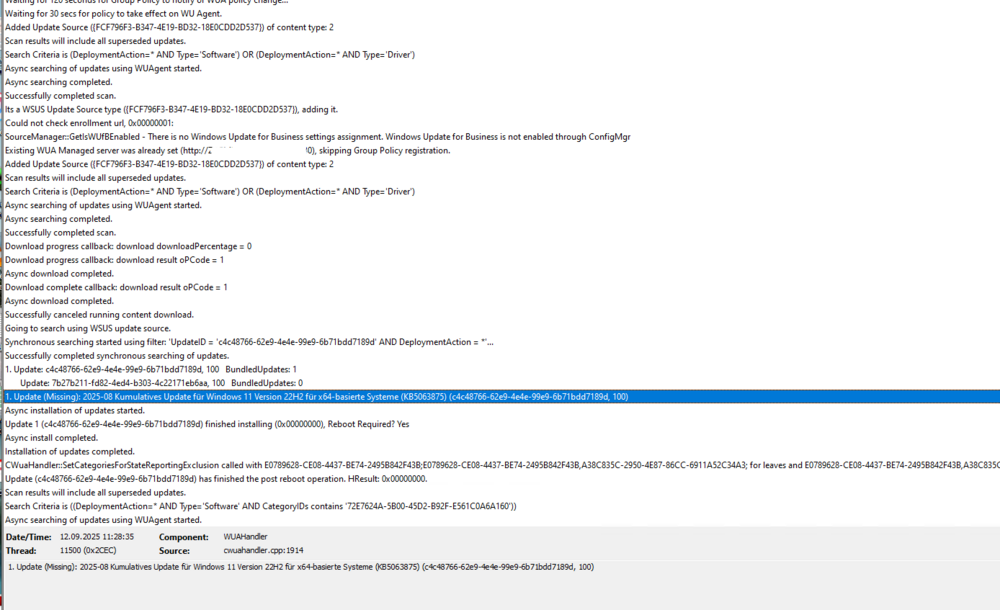The height and width of the screenshot is (610, 1000).
Task: Select 'Download progress callback: download downloadPercentage = 0' line
Action: pos(128,246)
